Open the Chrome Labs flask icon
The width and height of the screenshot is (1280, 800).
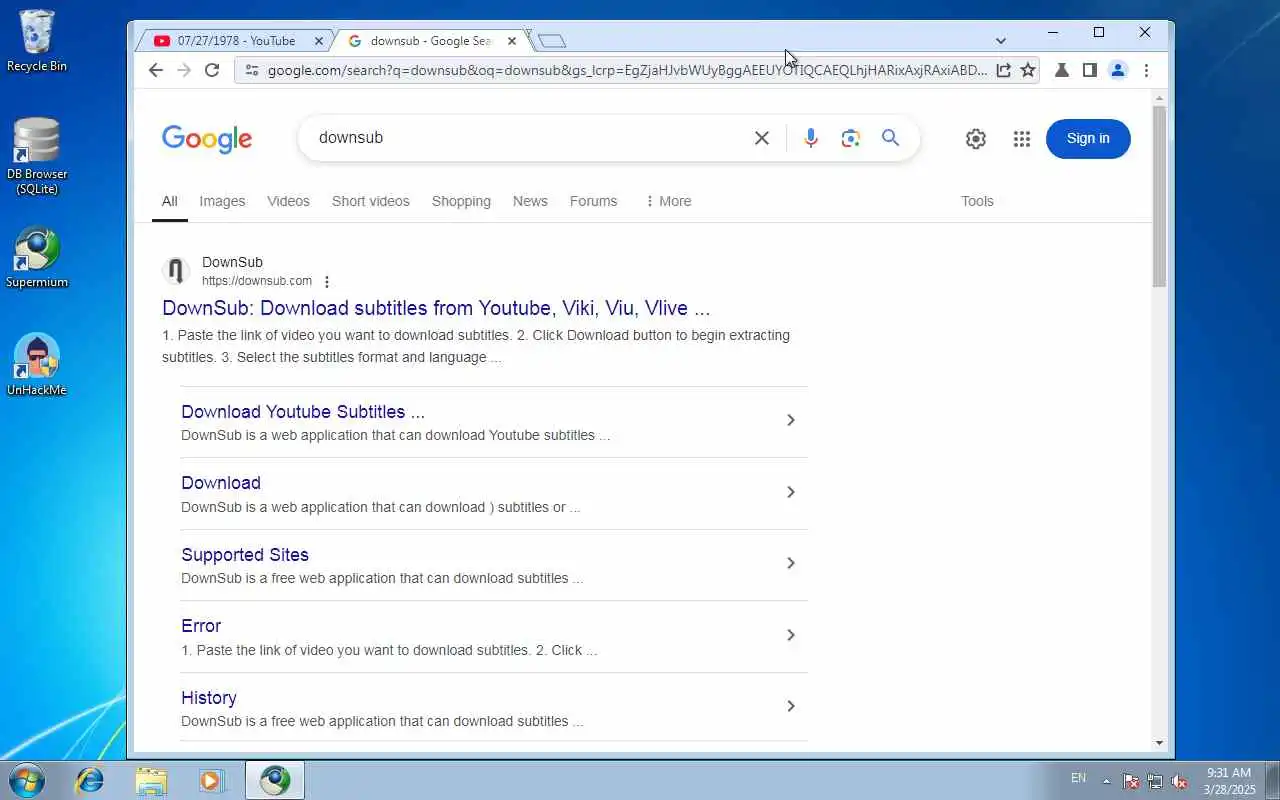click(1062, 70)
